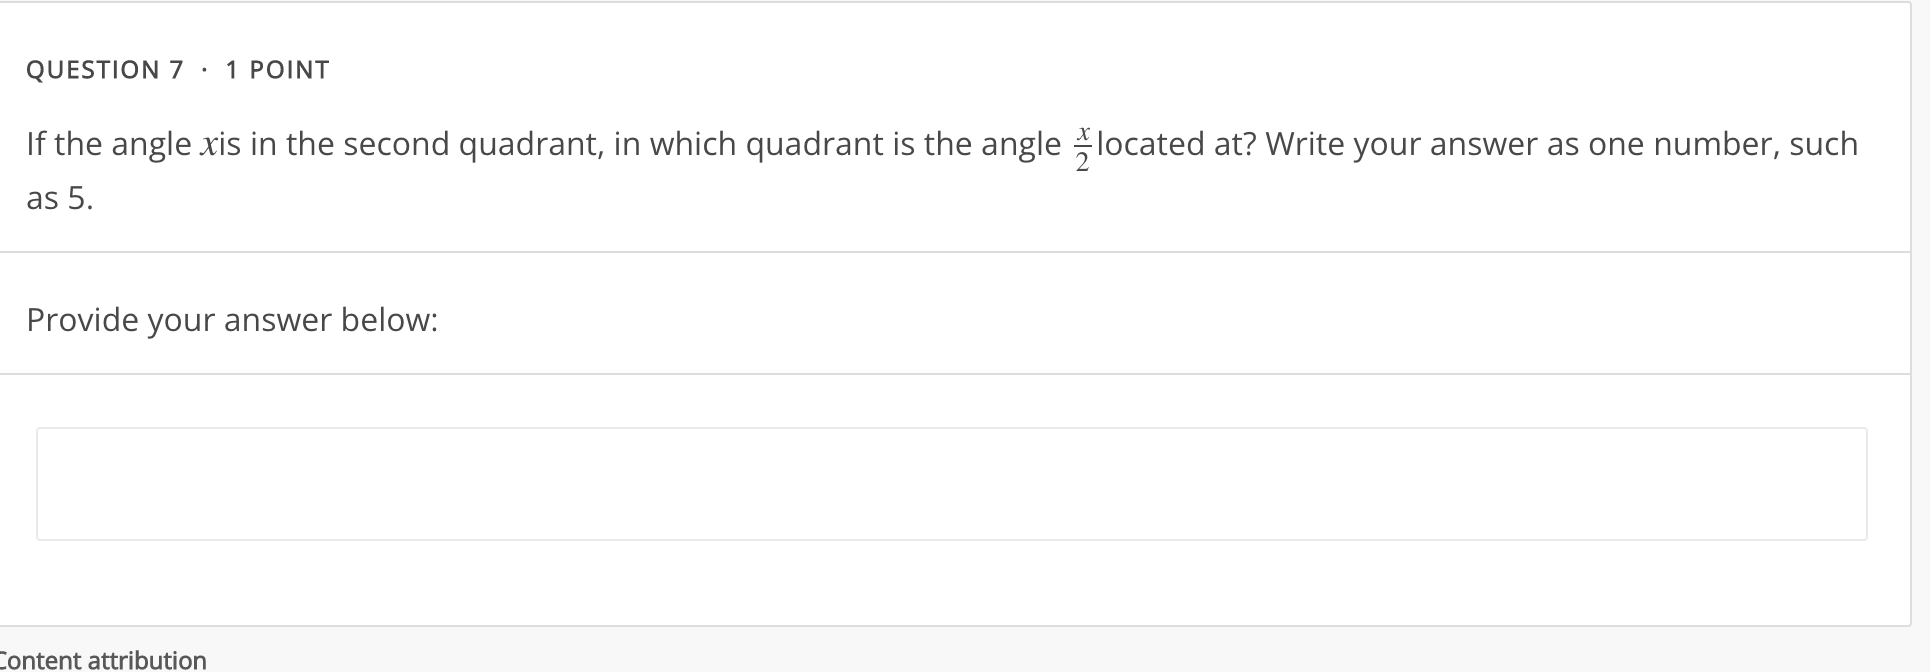Click the Provide your answer below prompt

tap(232, 319)
